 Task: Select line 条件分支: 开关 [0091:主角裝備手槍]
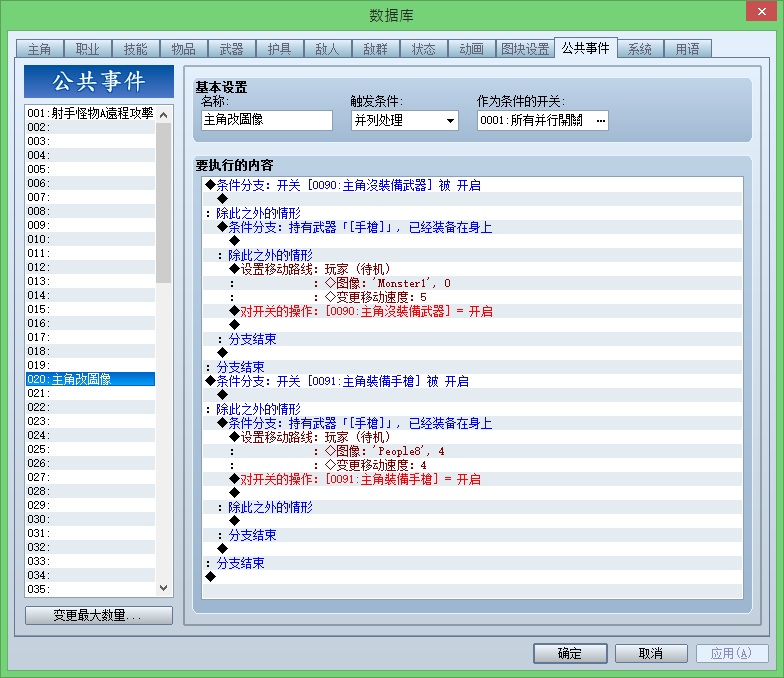pos(472,381)
